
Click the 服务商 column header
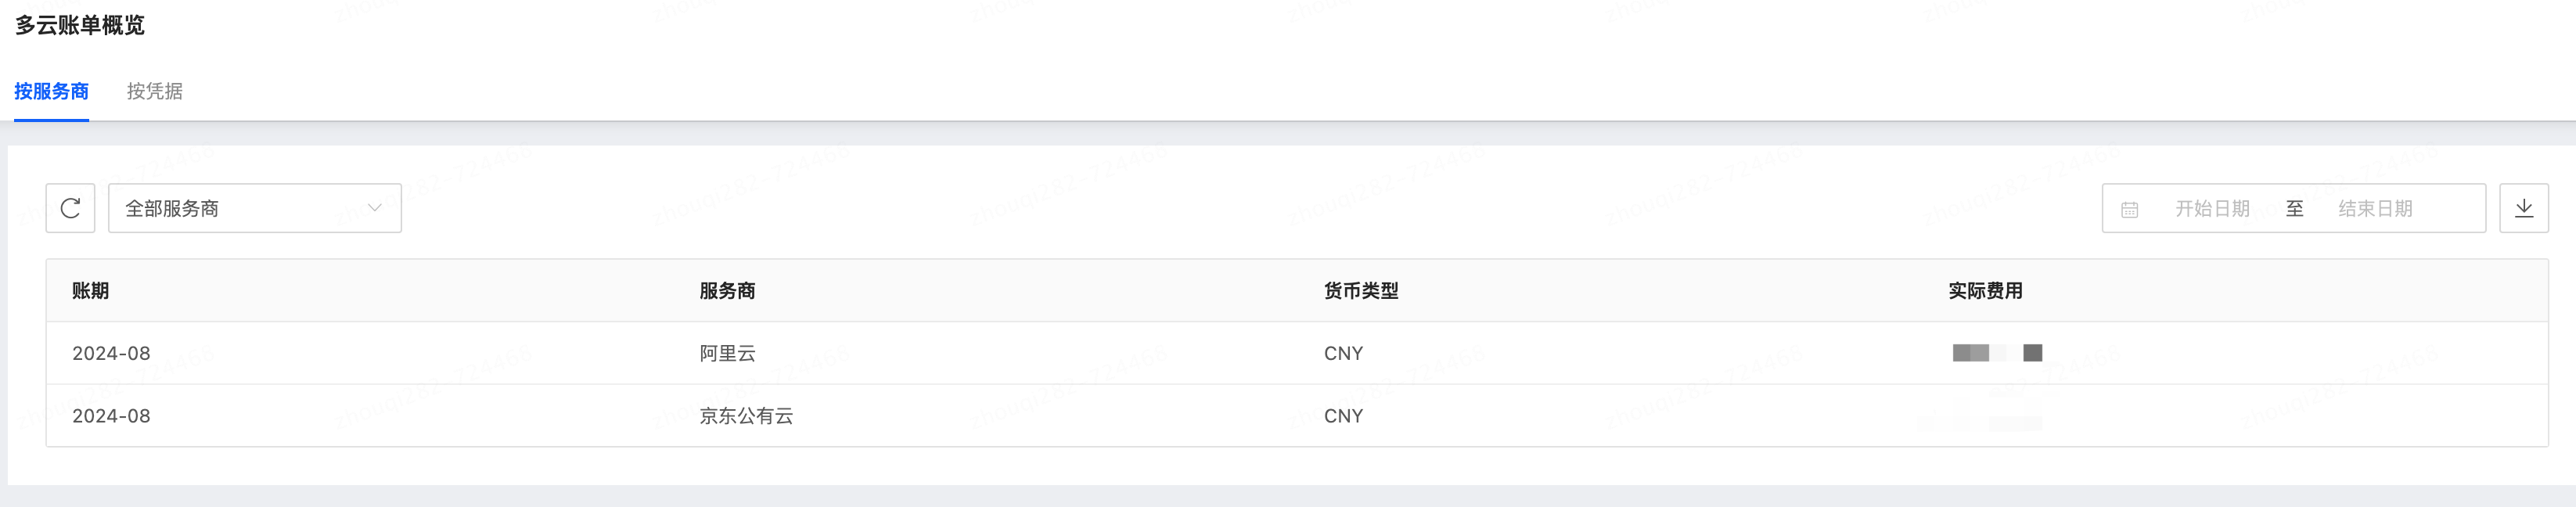[x=727, y=291]
